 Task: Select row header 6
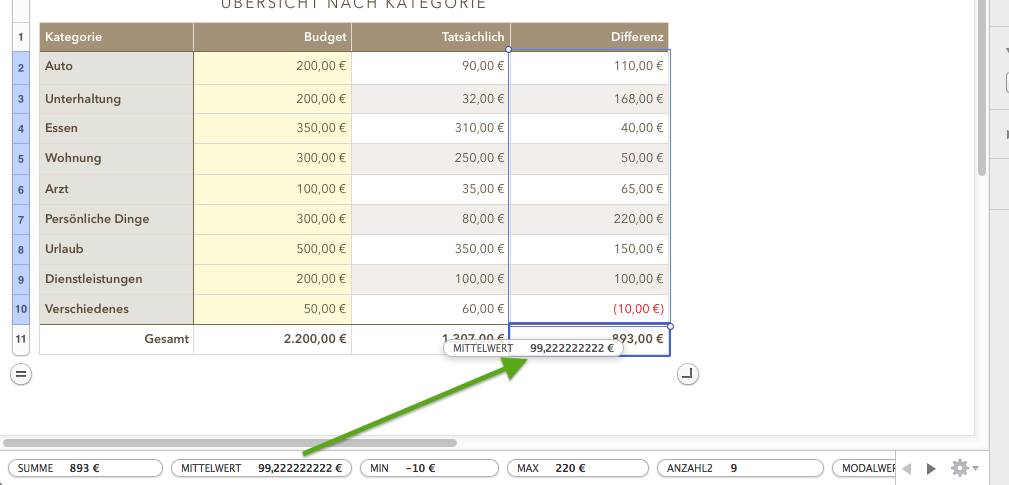point(21,190)
